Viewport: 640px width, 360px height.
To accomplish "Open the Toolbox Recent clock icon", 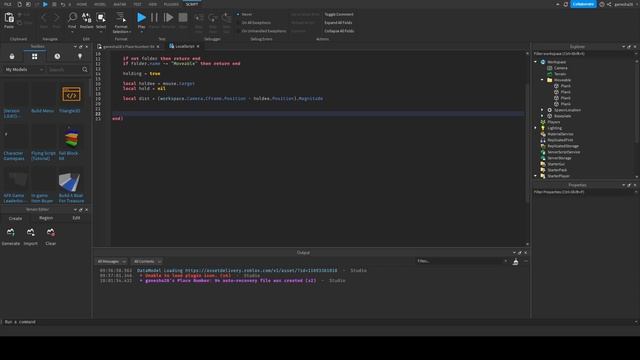I will tap(57, 56).
